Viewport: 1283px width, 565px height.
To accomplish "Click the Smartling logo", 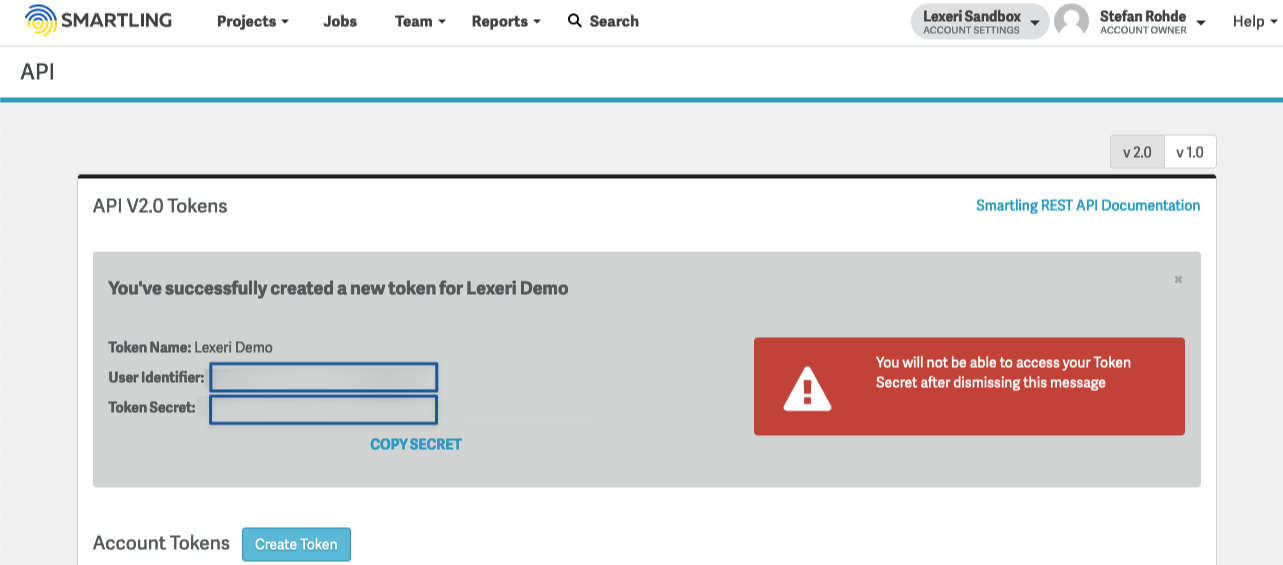I will click(x=98, y=20).
